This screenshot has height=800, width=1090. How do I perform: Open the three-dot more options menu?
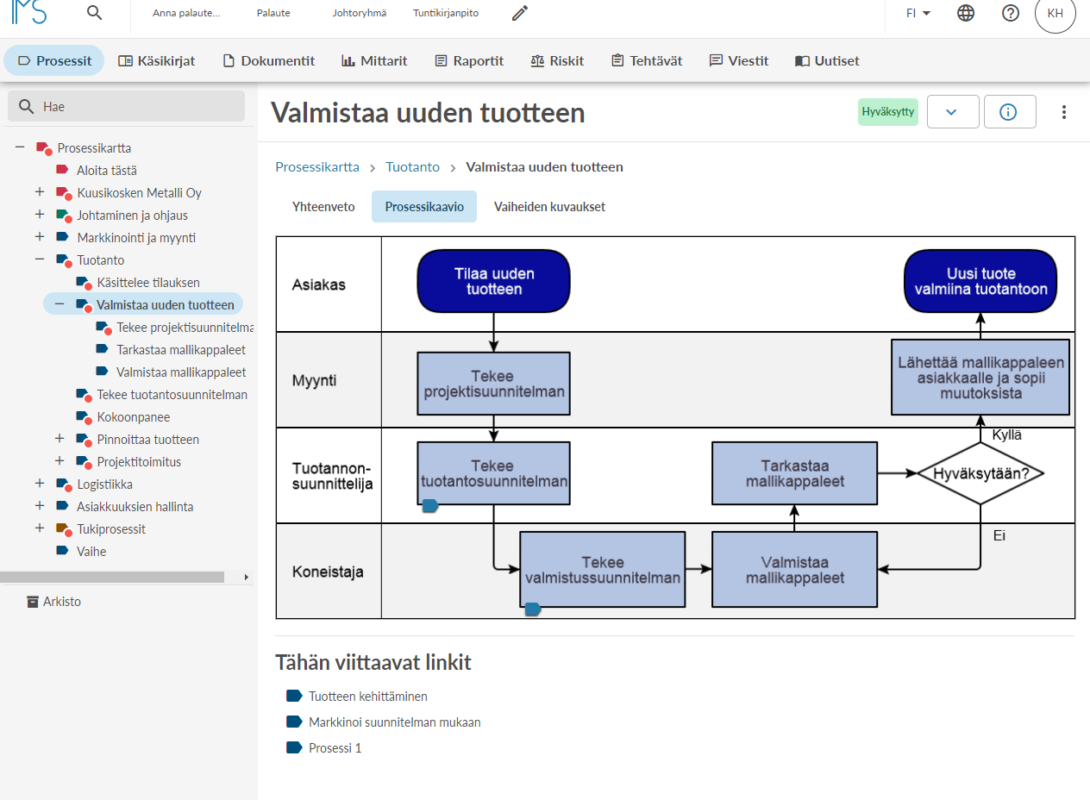coord(1064,112)
